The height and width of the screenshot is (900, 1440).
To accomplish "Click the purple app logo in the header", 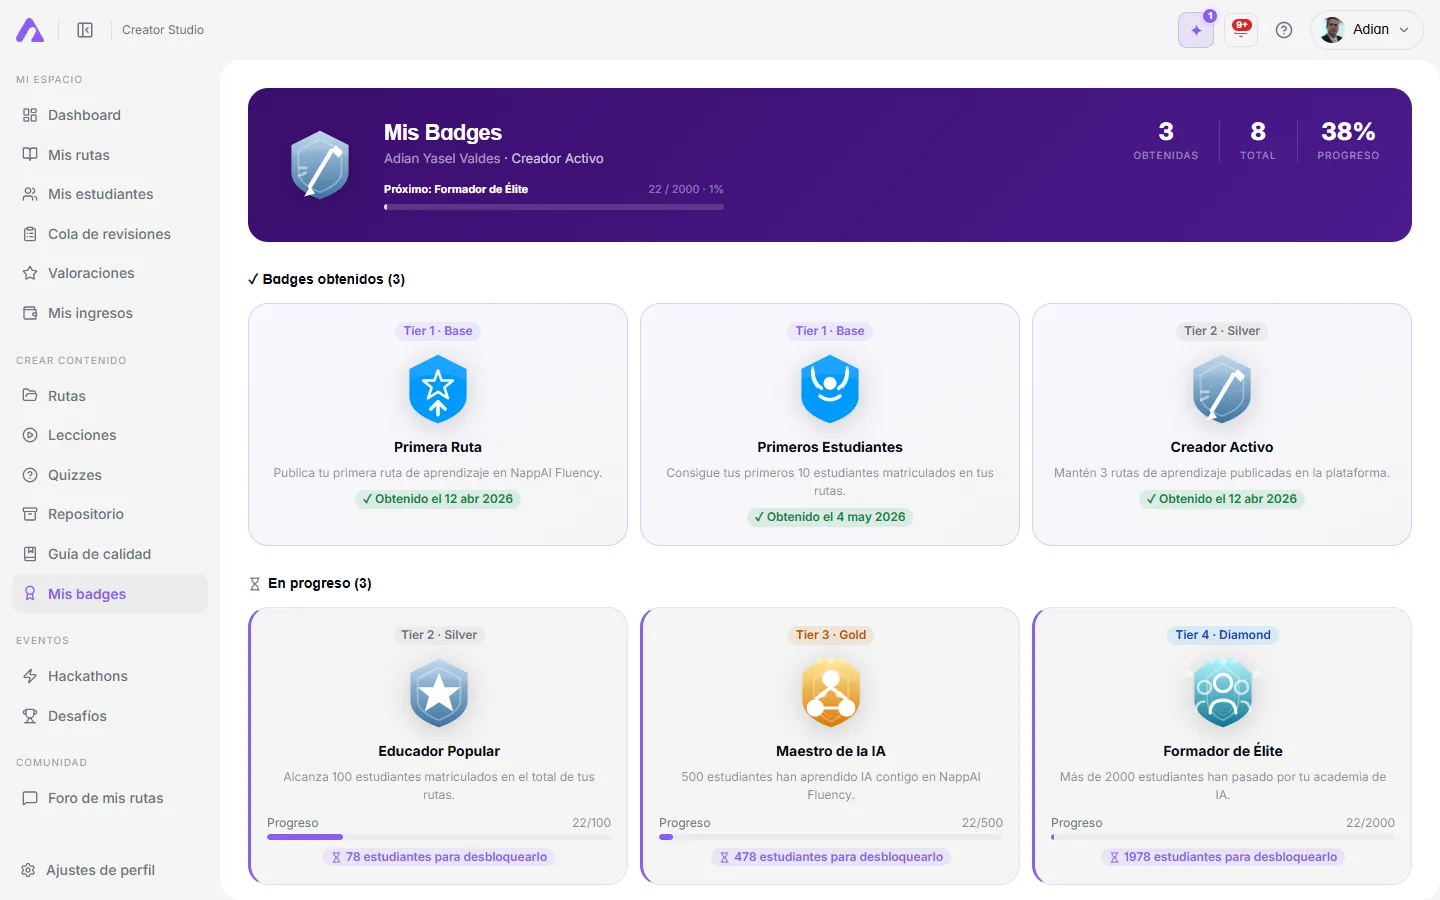I will click(x=30, y=30).
